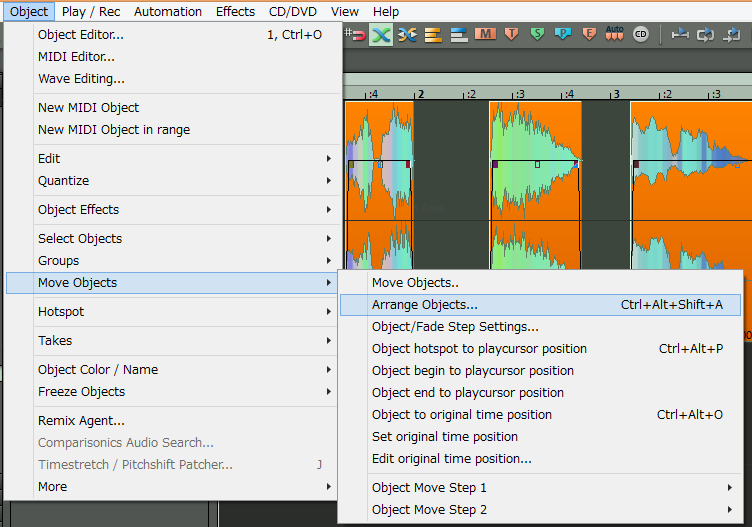Choose Edit original time position...

click(540, 459)
